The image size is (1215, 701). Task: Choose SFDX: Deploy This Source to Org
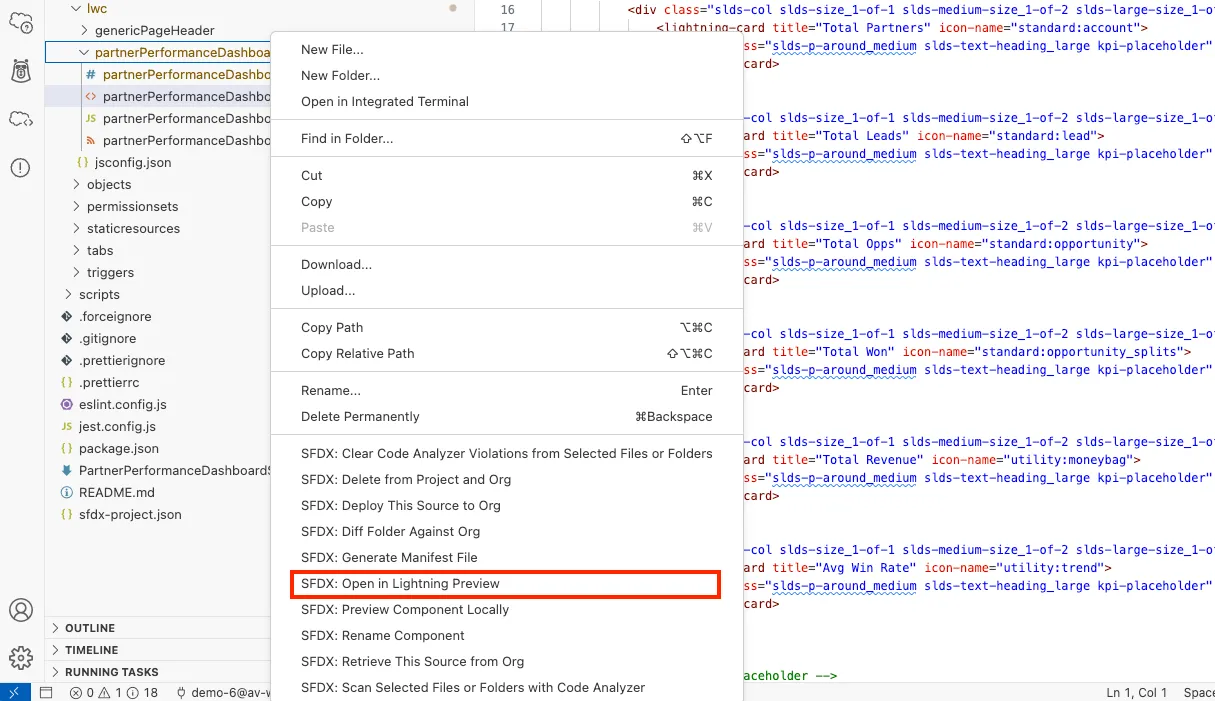(400, 506)
